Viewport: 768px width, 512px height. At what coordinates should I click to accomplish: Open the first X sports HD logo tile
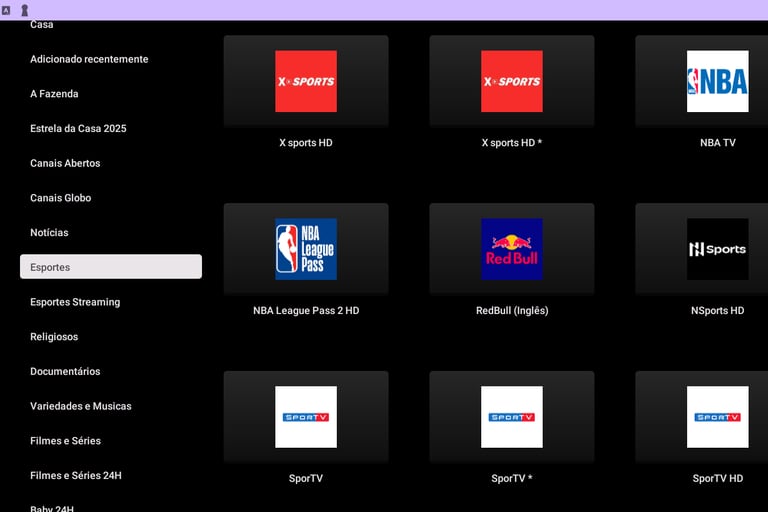click(306, 81)
